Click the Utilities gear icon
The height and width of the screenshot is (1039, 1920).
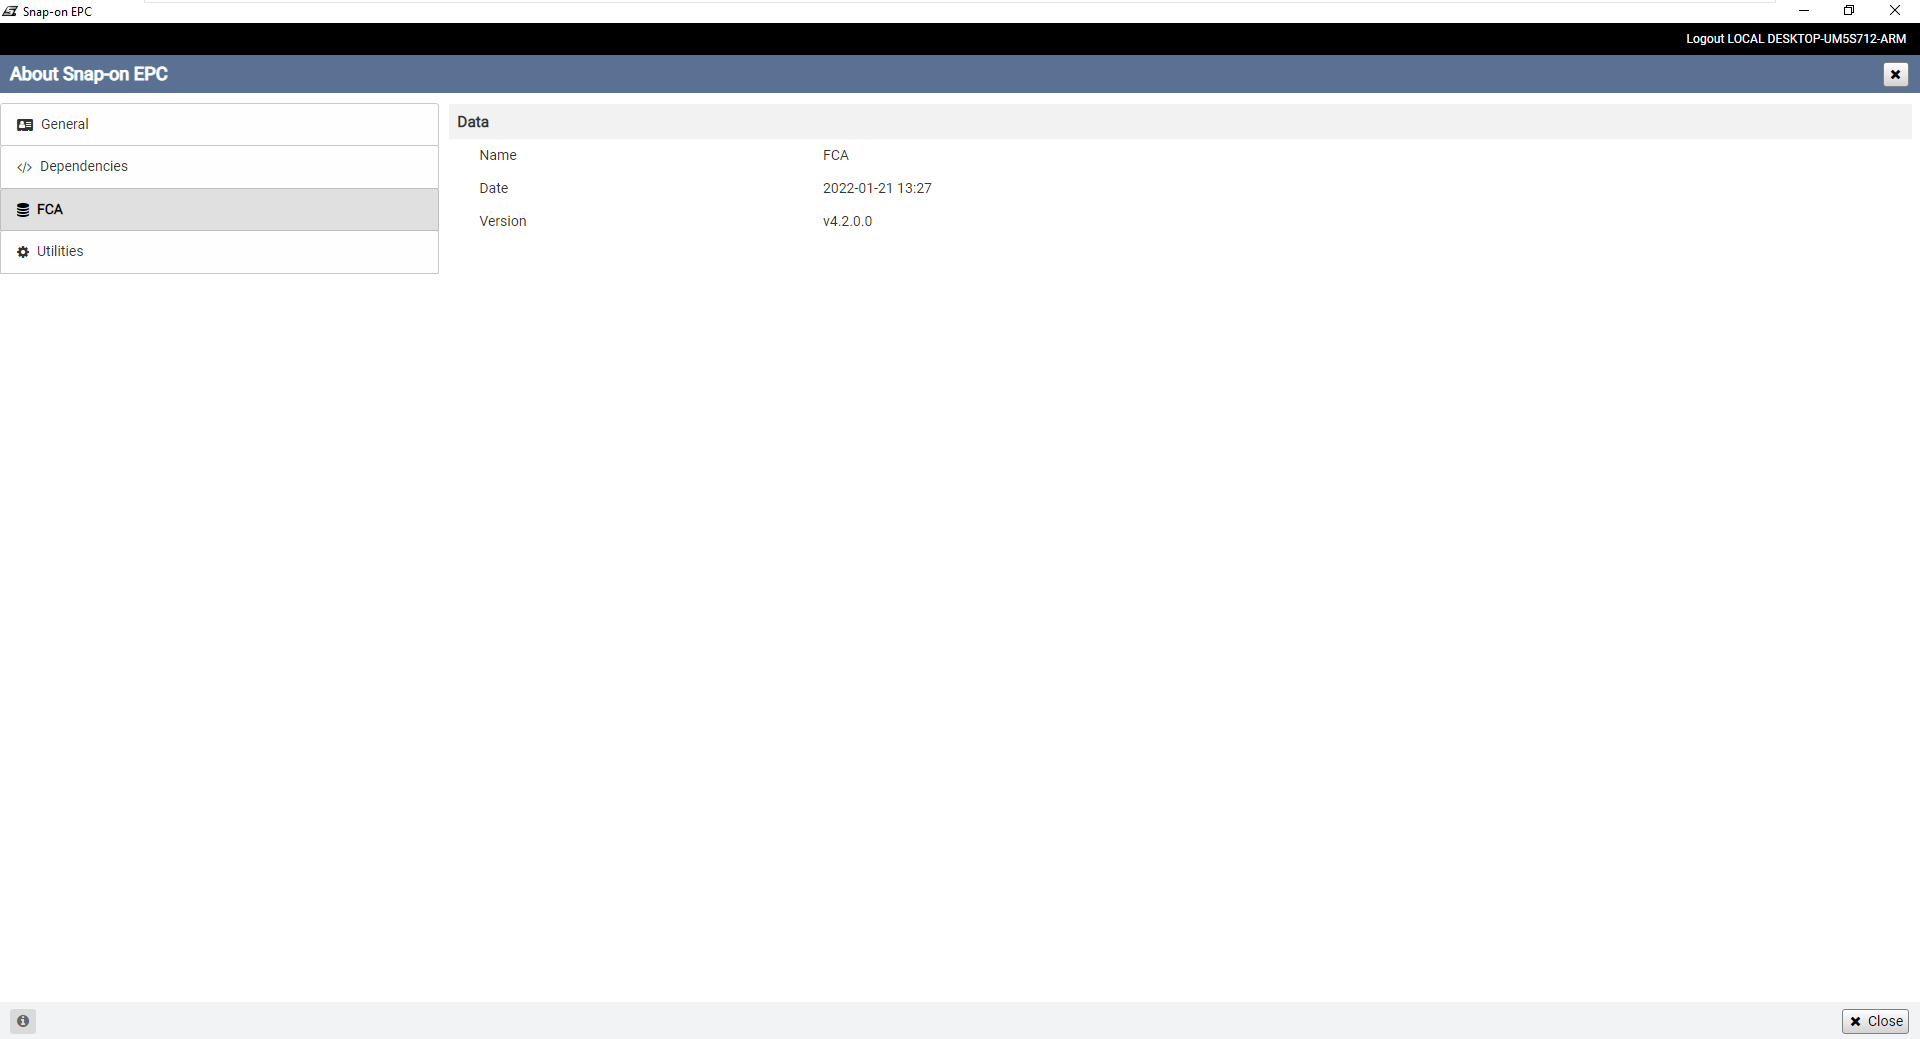[x=23, y=252]
